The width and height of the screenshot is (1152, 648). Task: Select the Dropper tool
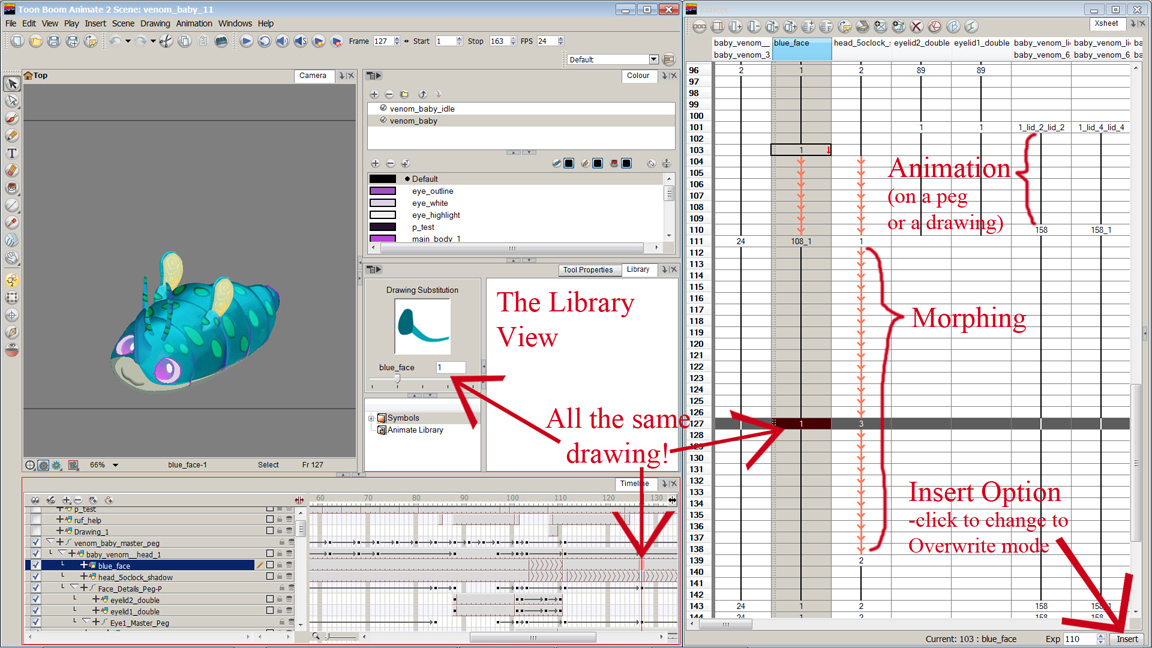[12, 223]
